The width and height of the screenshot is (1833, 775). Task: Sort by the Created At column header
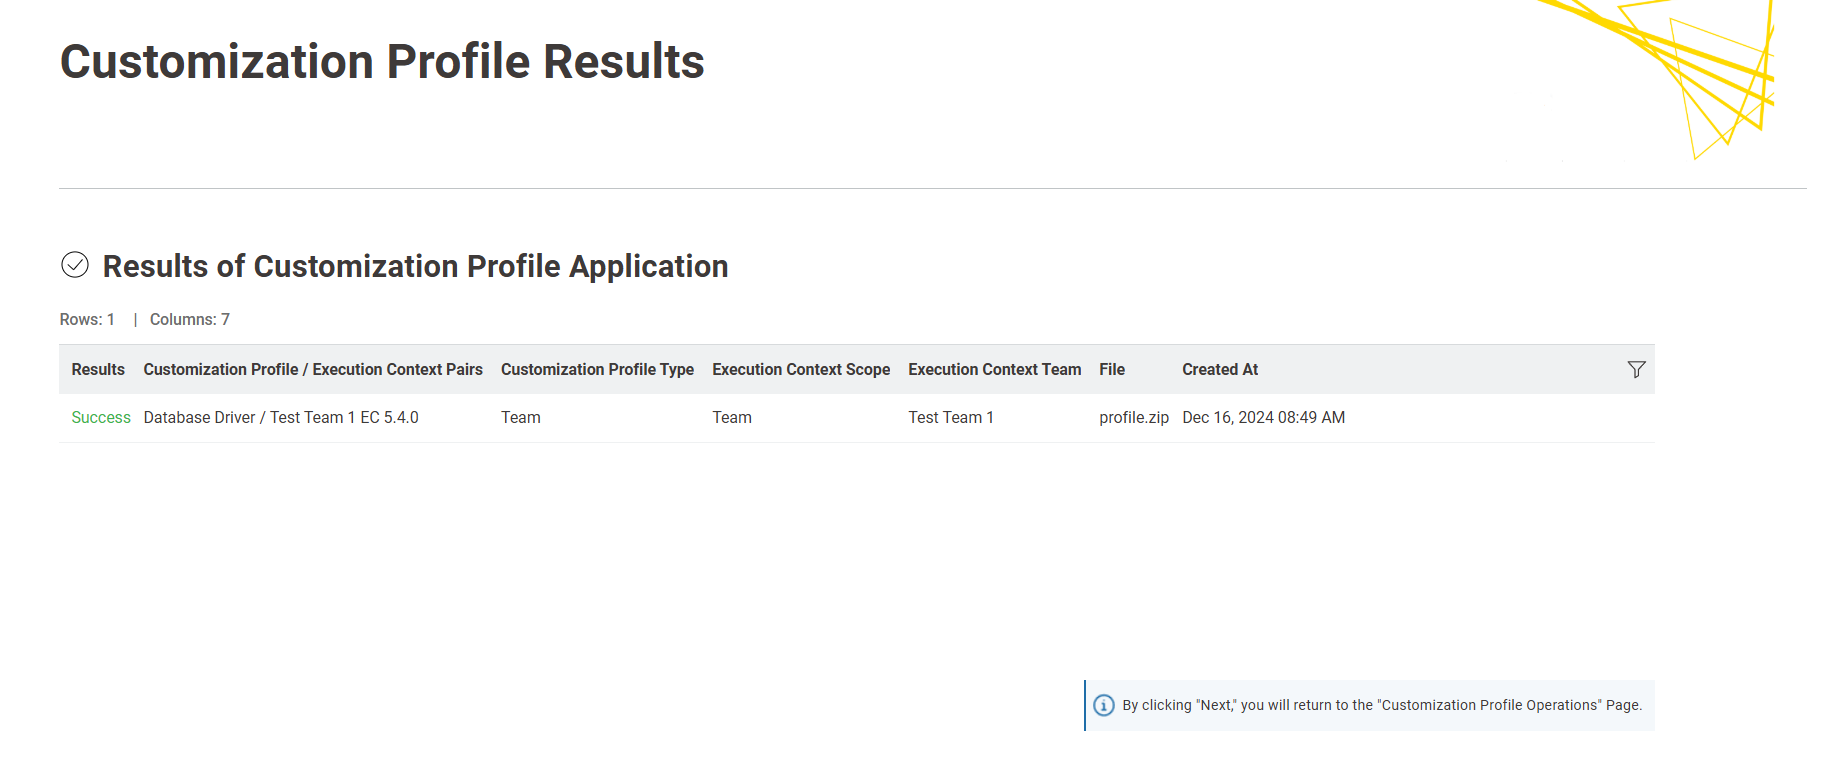(1220, 370)
